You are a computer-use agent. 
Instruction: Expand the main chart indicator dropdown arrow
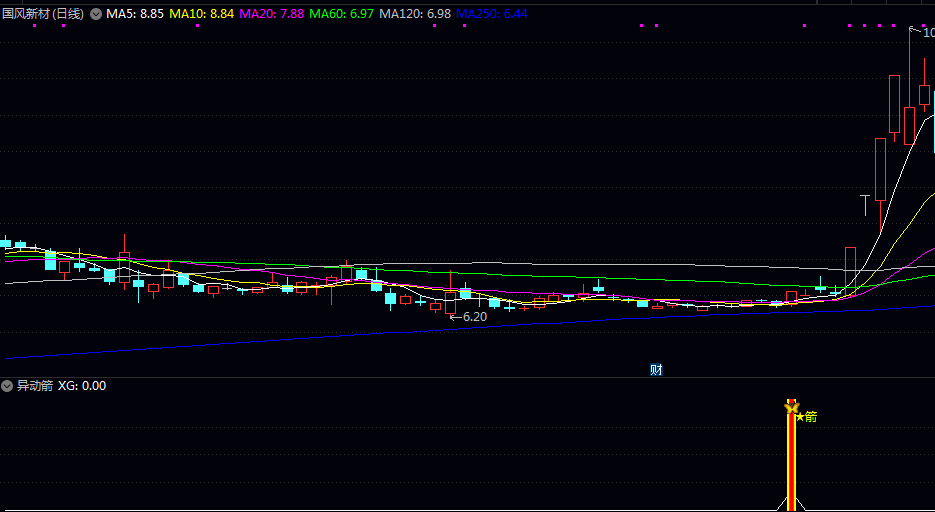[x=96, y=14]
